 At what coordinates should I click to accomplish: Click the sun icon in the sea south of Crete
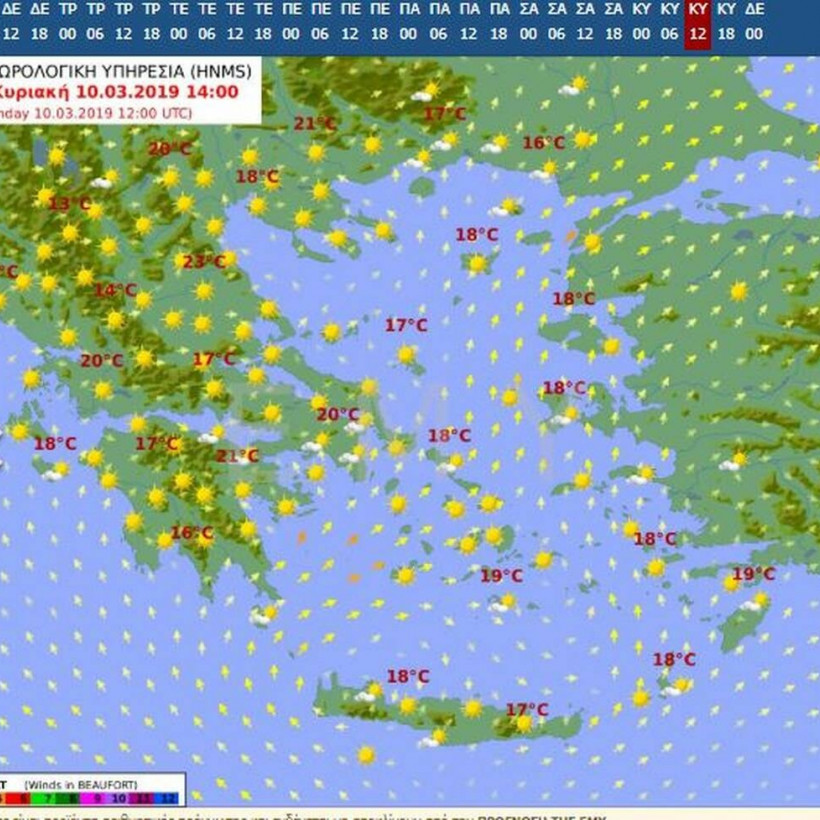(366, 755)
